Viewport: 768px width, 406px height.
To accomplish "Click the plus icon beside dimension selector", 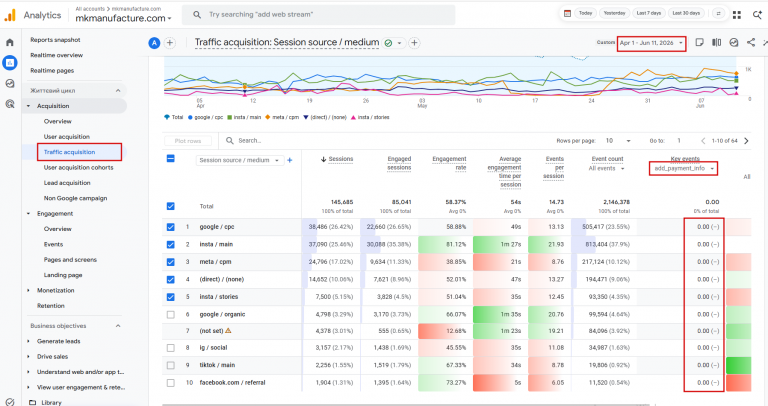I will tap(289, 160).
